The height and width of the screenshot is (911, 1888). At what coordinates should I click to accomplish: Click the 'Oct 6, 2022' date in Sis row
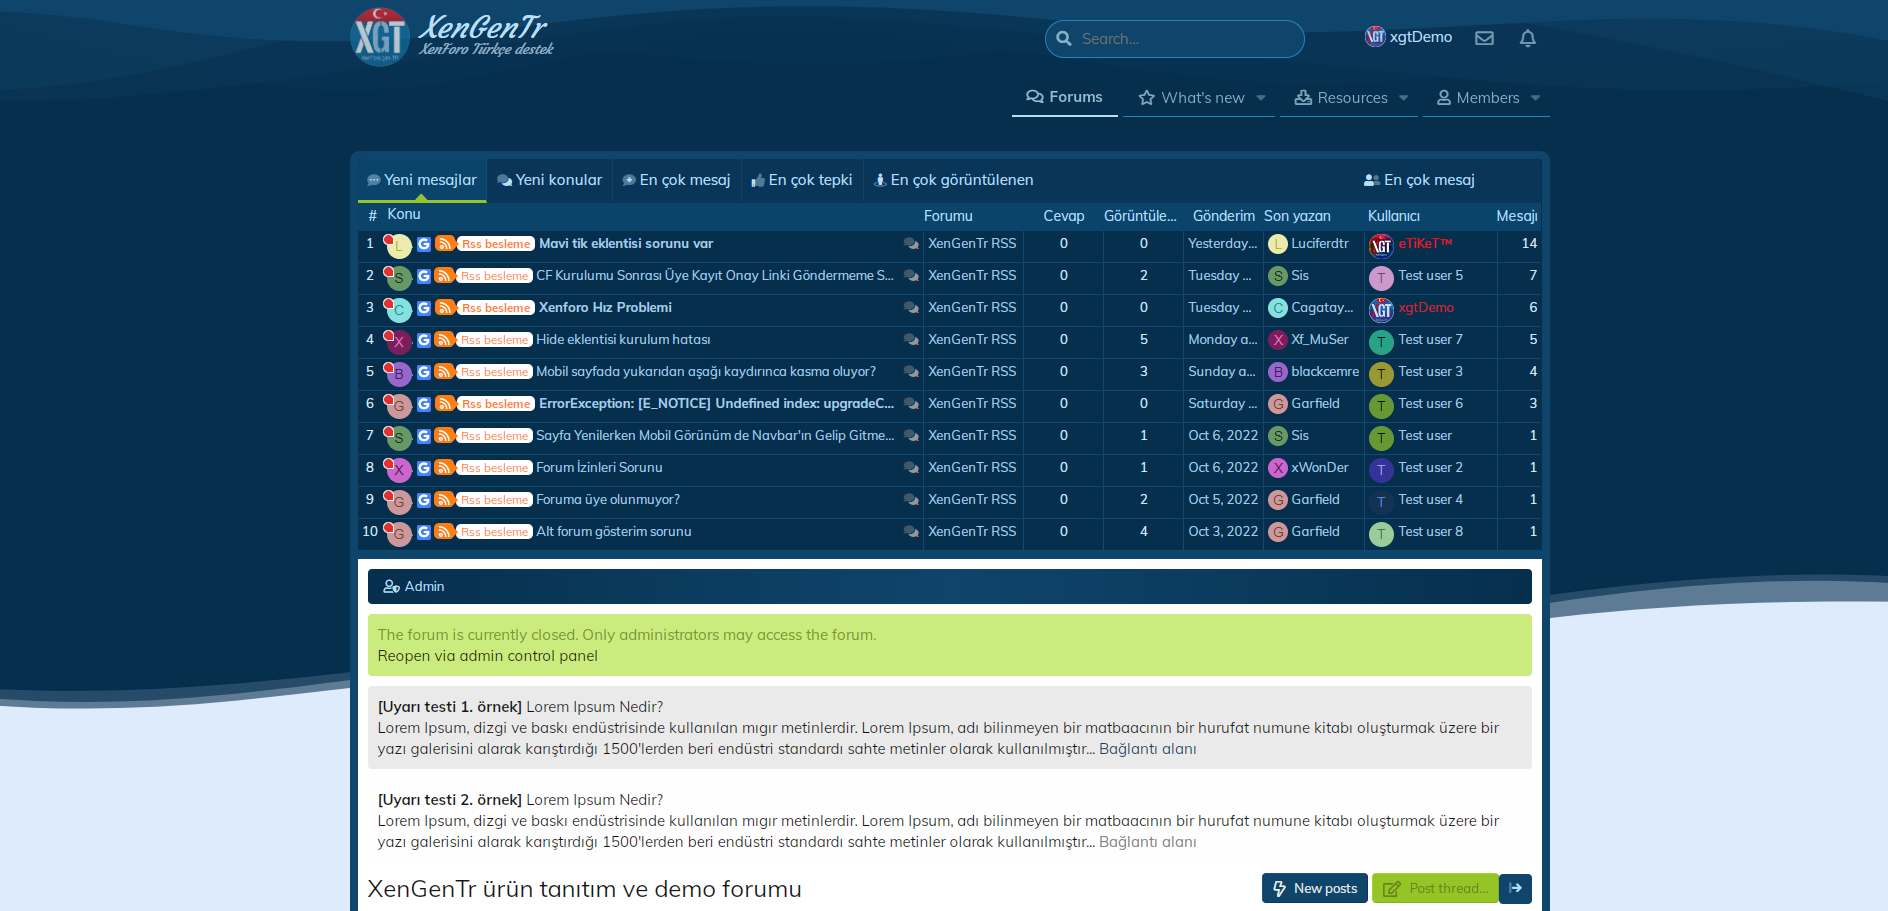1223,436
